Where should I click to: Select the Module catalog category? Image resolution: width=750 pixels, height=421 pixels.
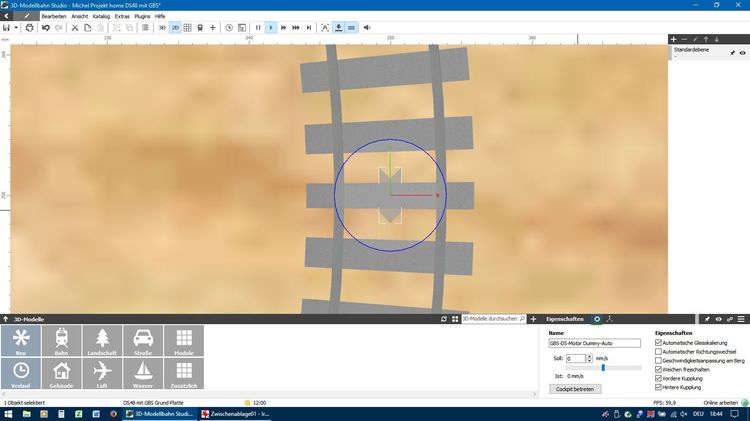tap(184, 341)
